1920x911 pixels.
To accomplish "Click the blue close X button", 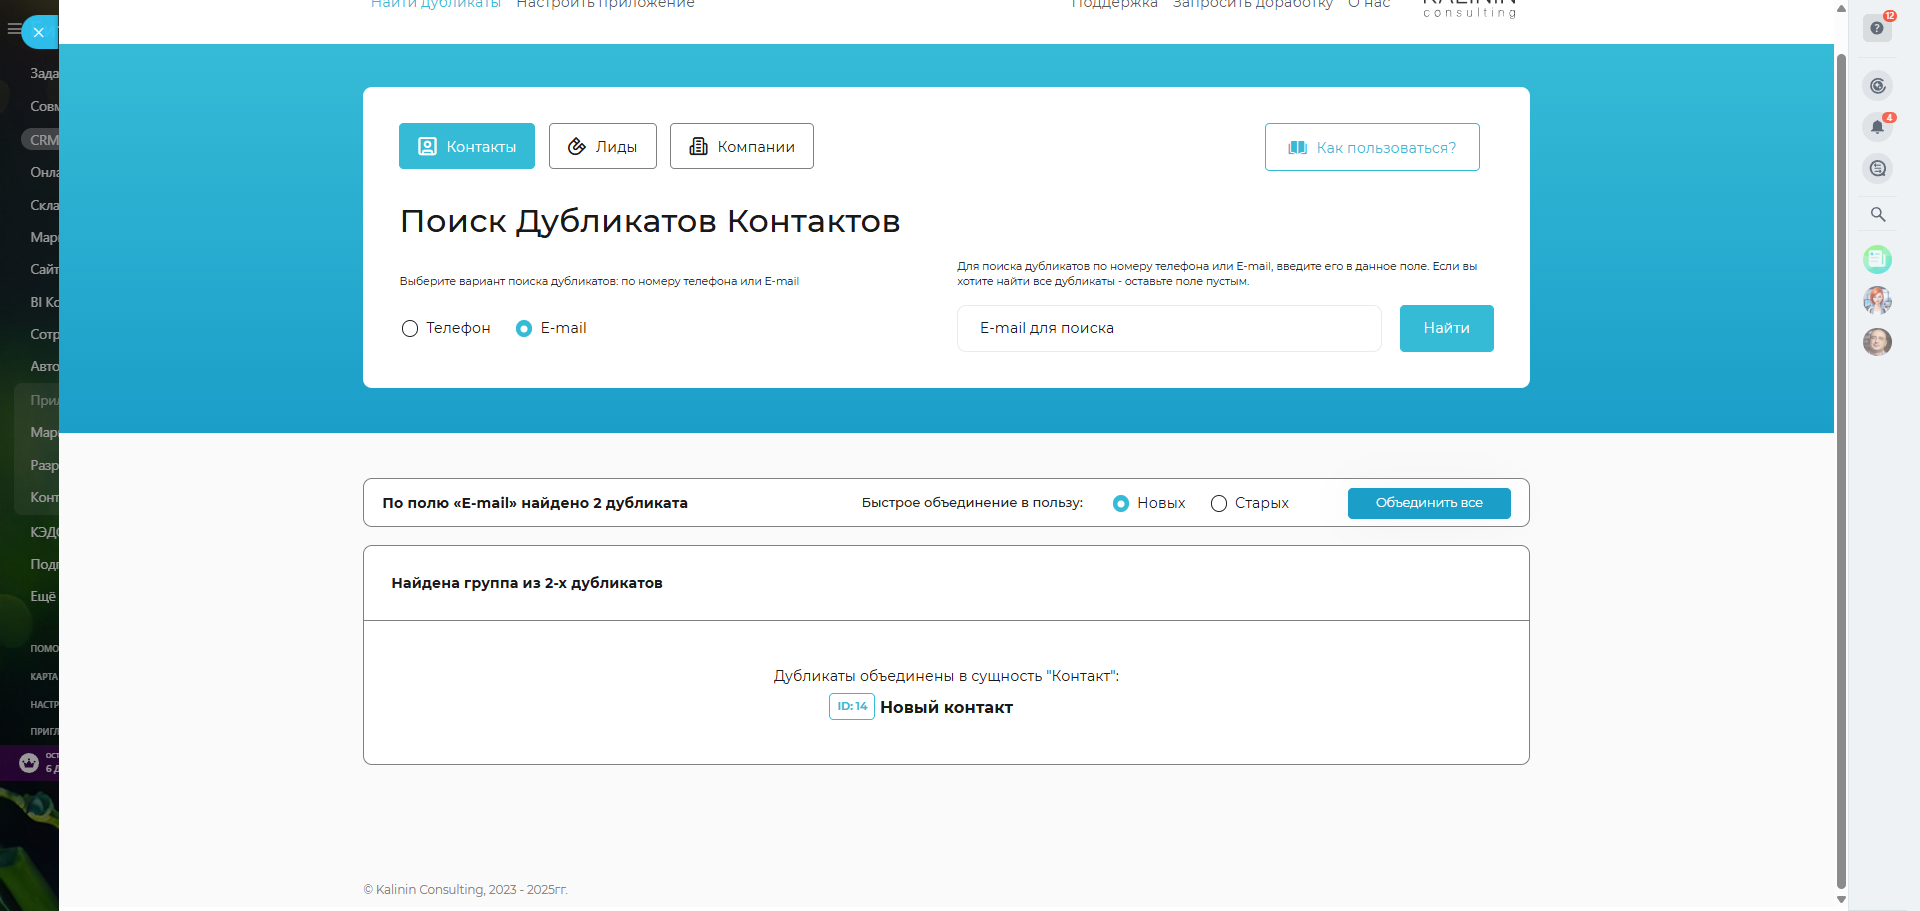I will [x=39, y=32].
